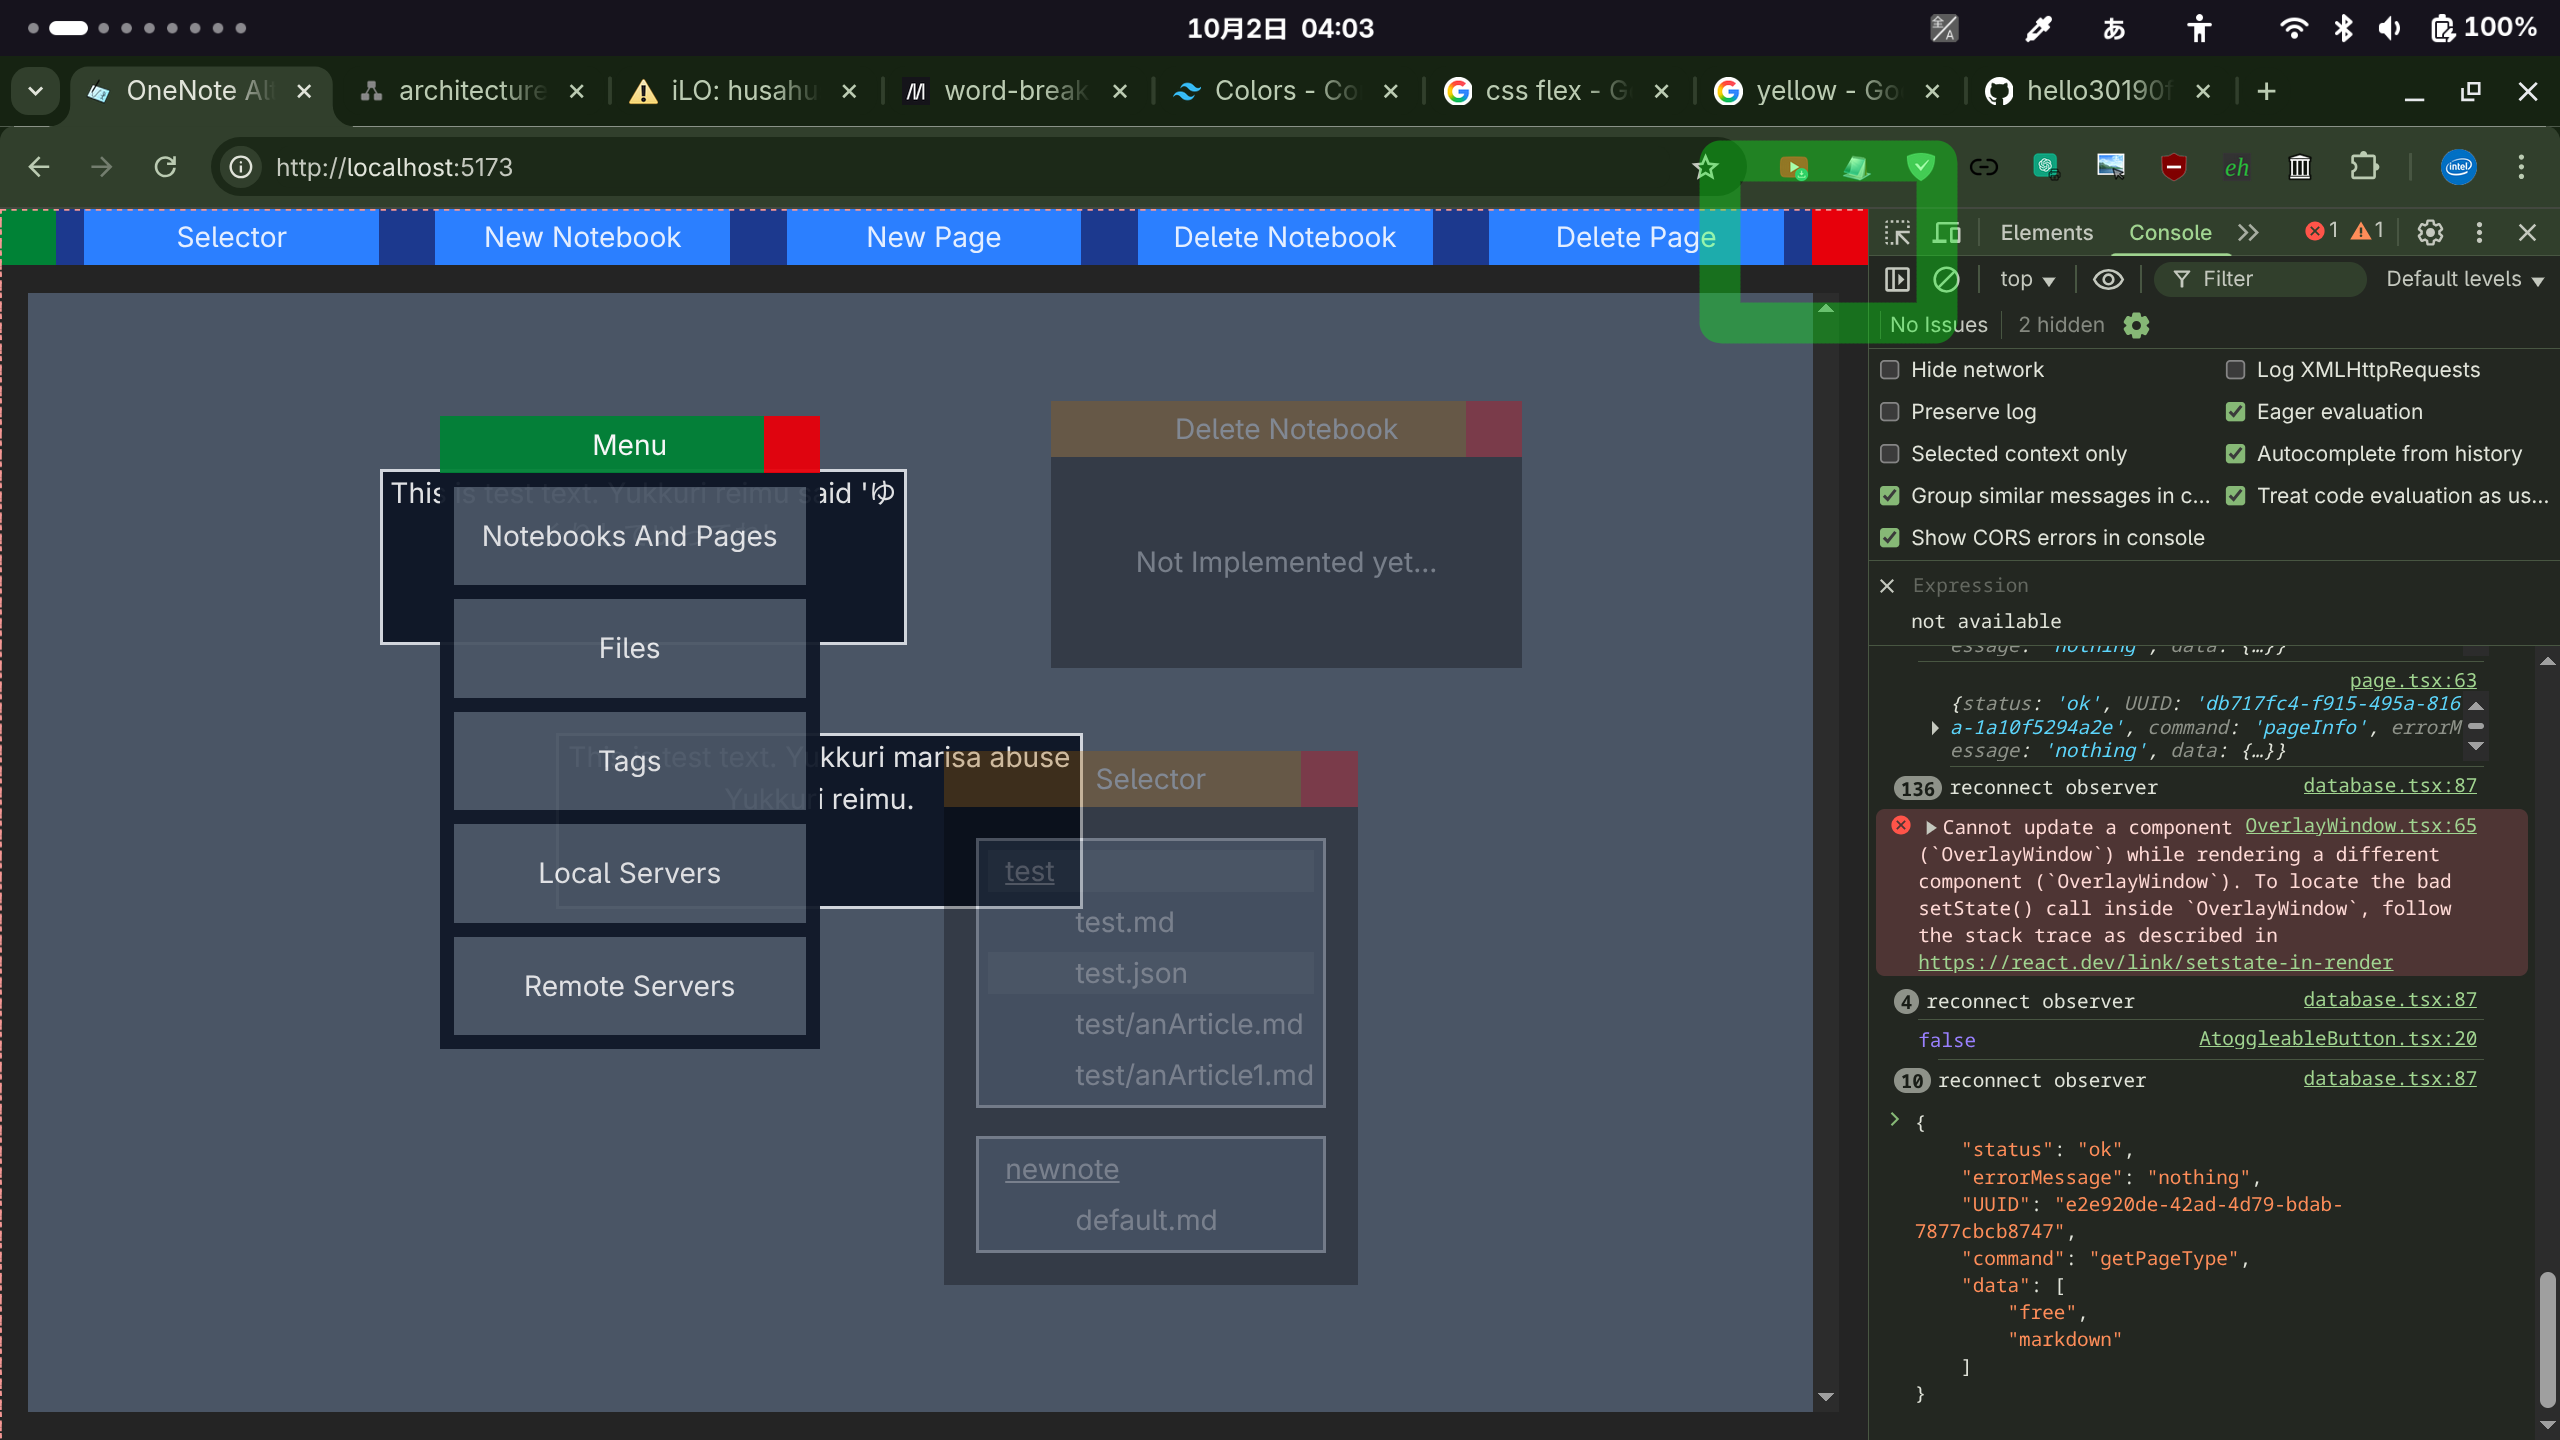
Task: Select Notebooks And Pages menu entry
Action: click(629, 536)
